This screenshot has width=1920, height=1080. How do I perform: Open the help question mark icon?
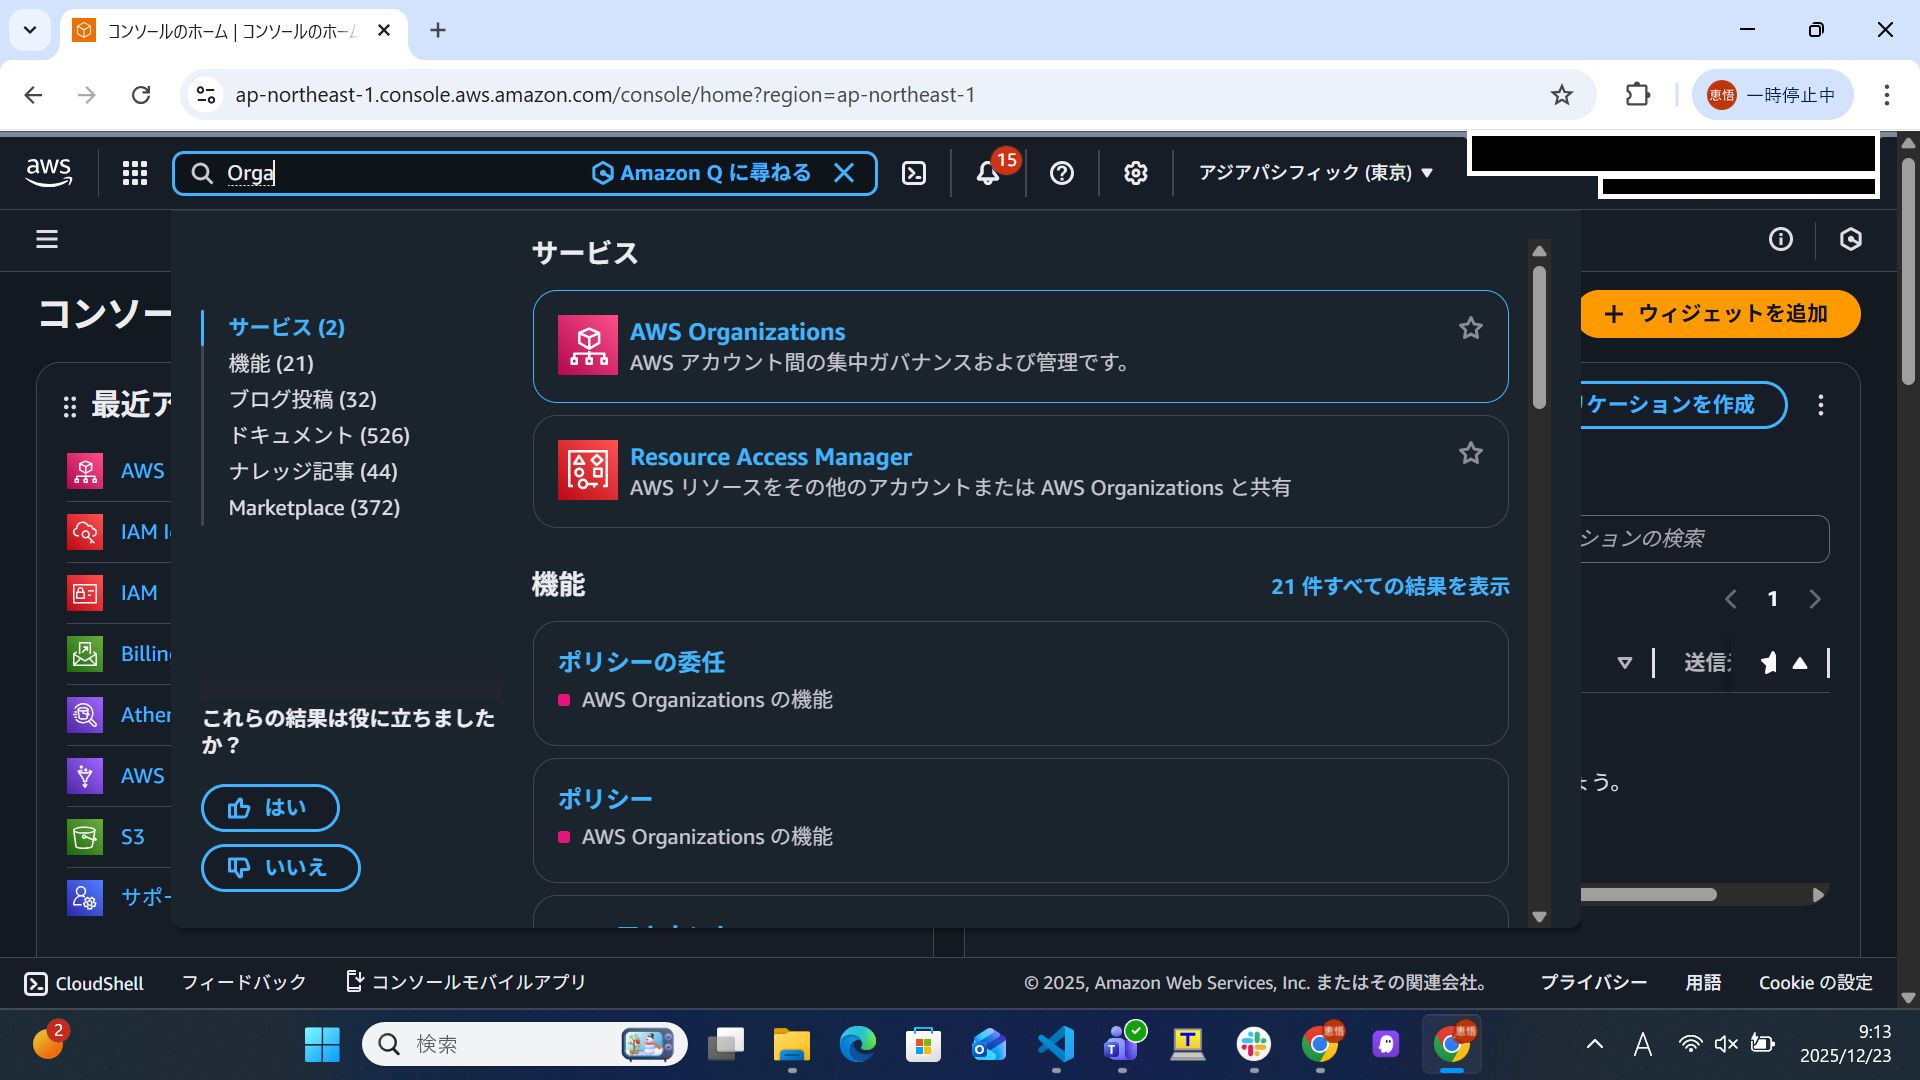1061,173
